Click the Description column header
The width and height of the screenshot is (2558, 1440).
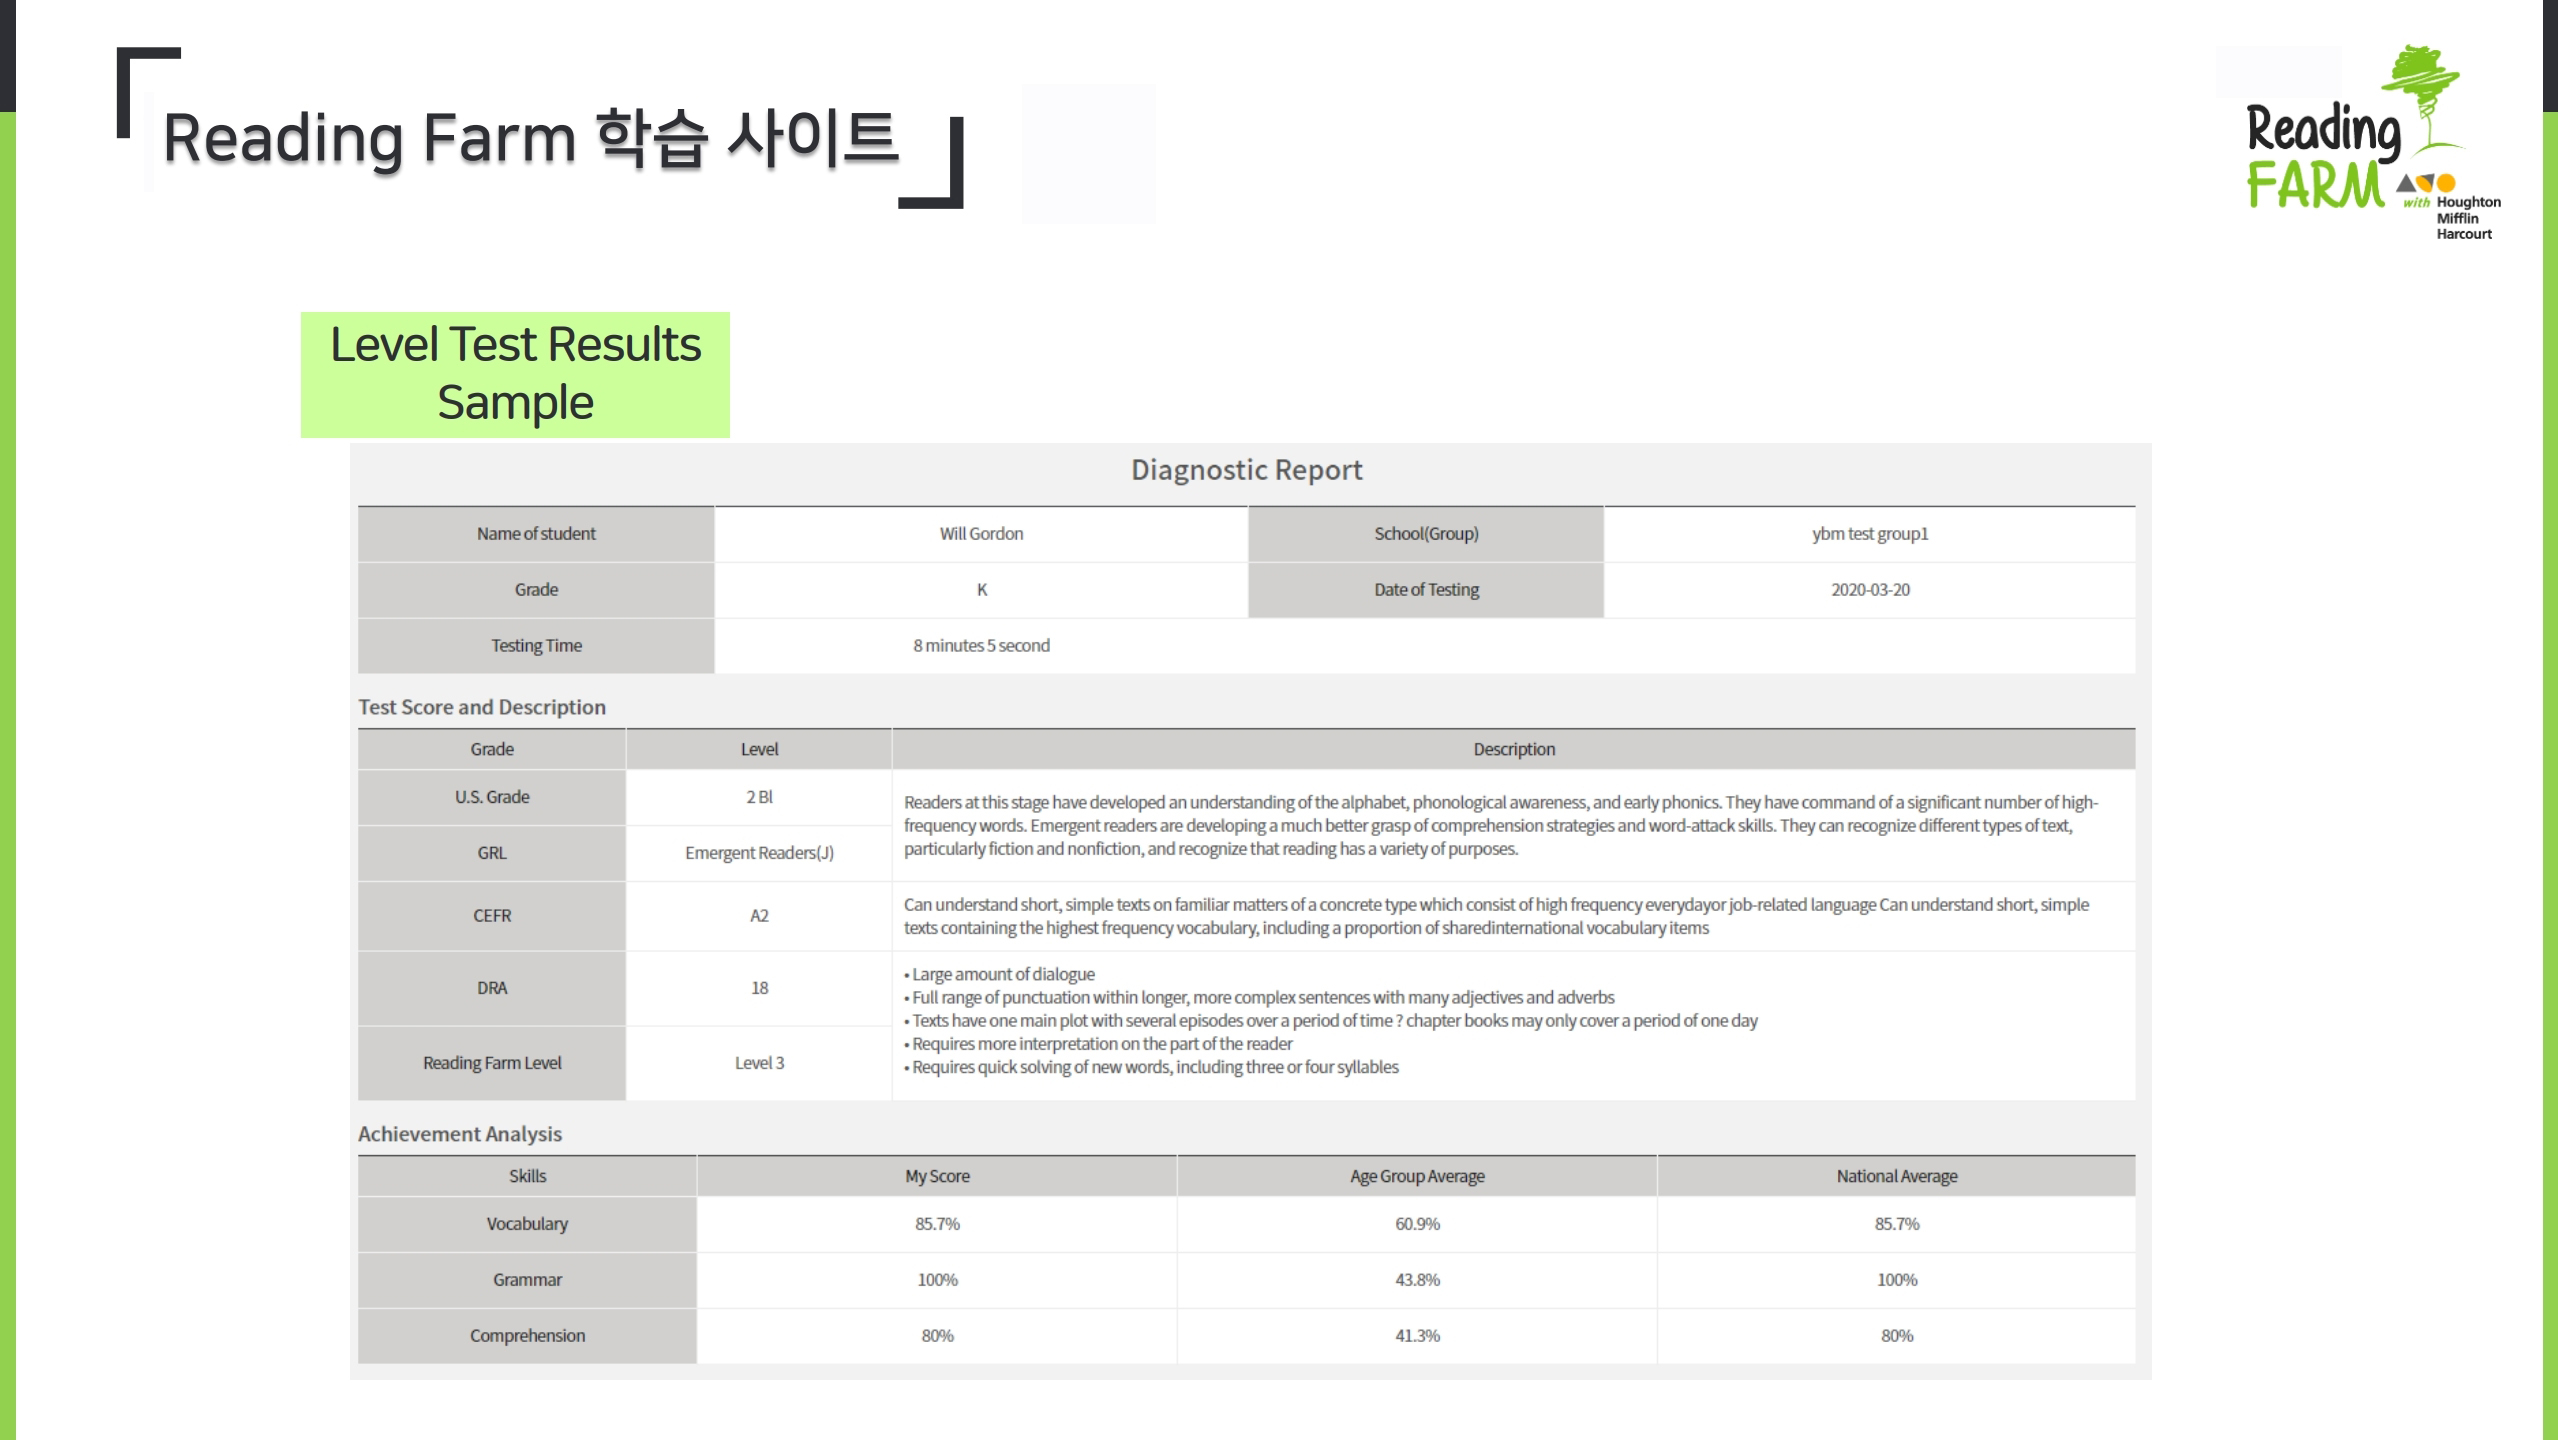click(x=1513, y=749)
